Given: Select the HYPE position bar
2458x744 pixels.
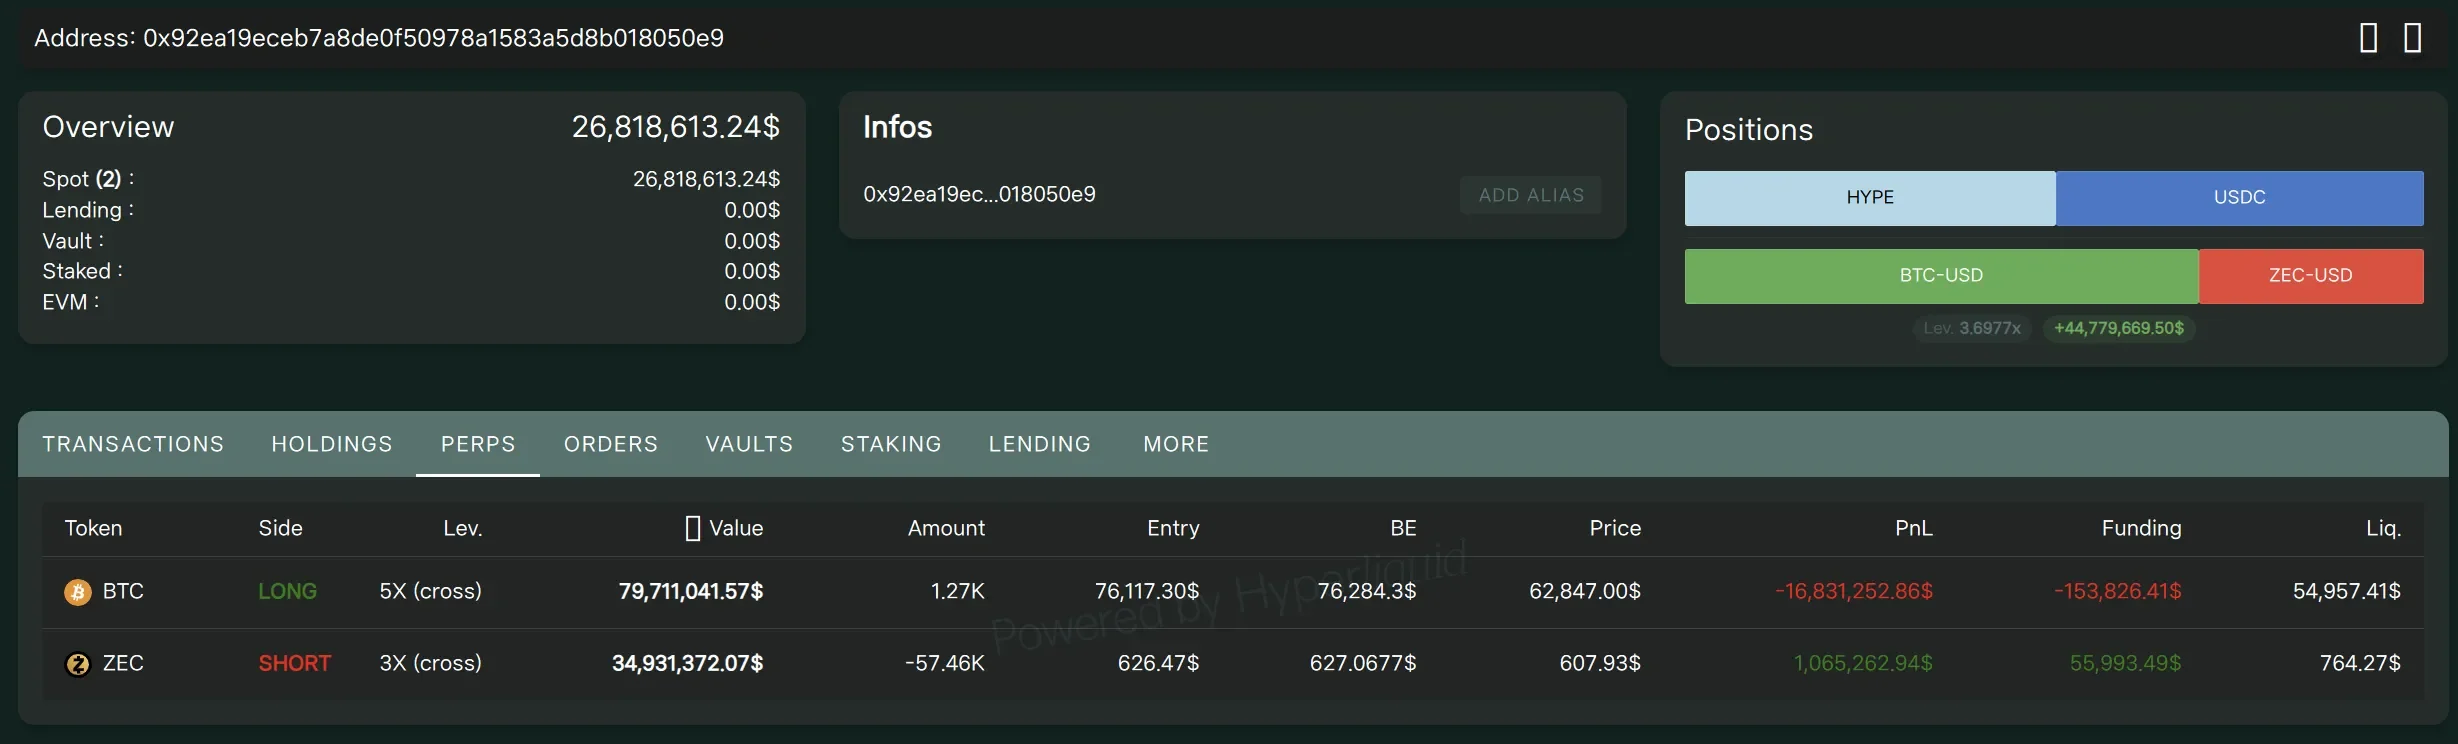Looking at the screenshot, I should pos(1870,198).
